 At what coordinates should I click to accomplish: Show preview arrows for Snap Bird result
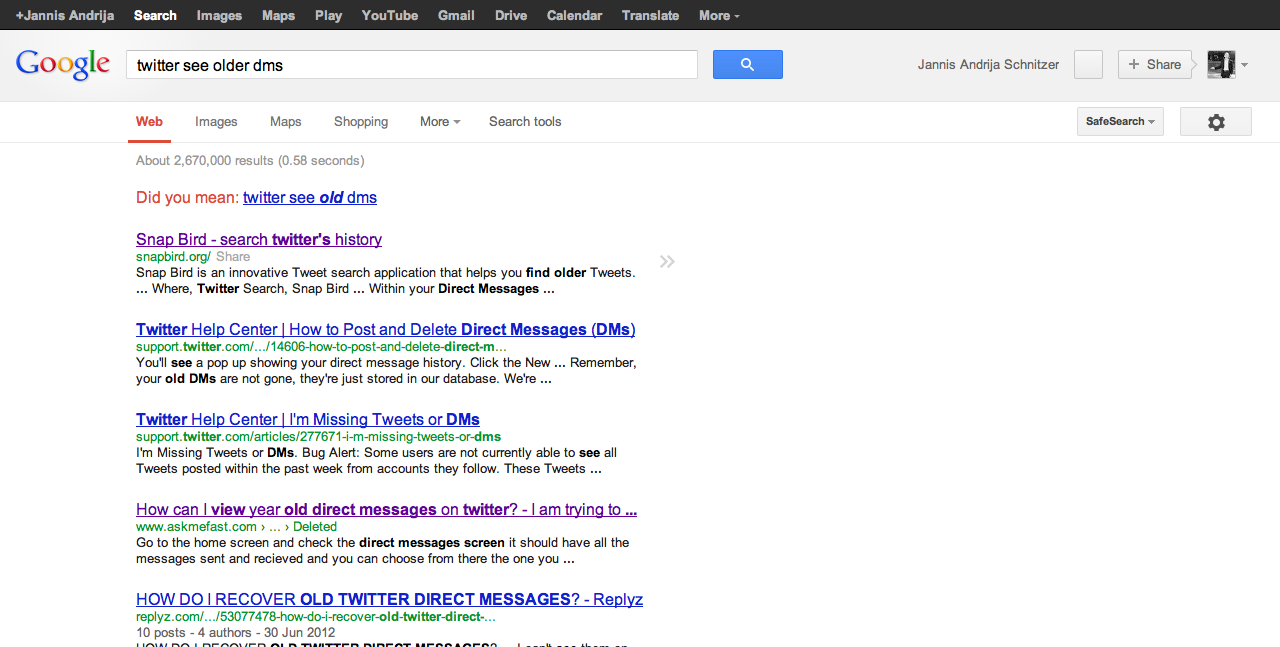pos(667,262)
